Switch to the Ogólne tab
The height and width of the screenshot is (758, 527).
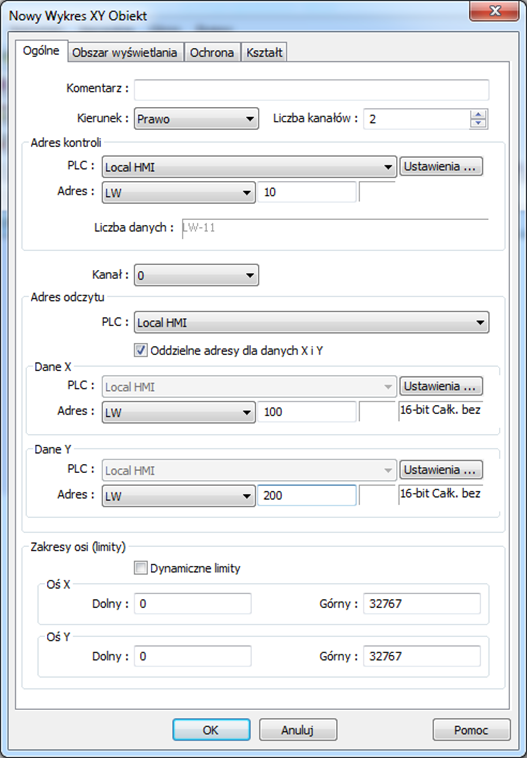42,51
